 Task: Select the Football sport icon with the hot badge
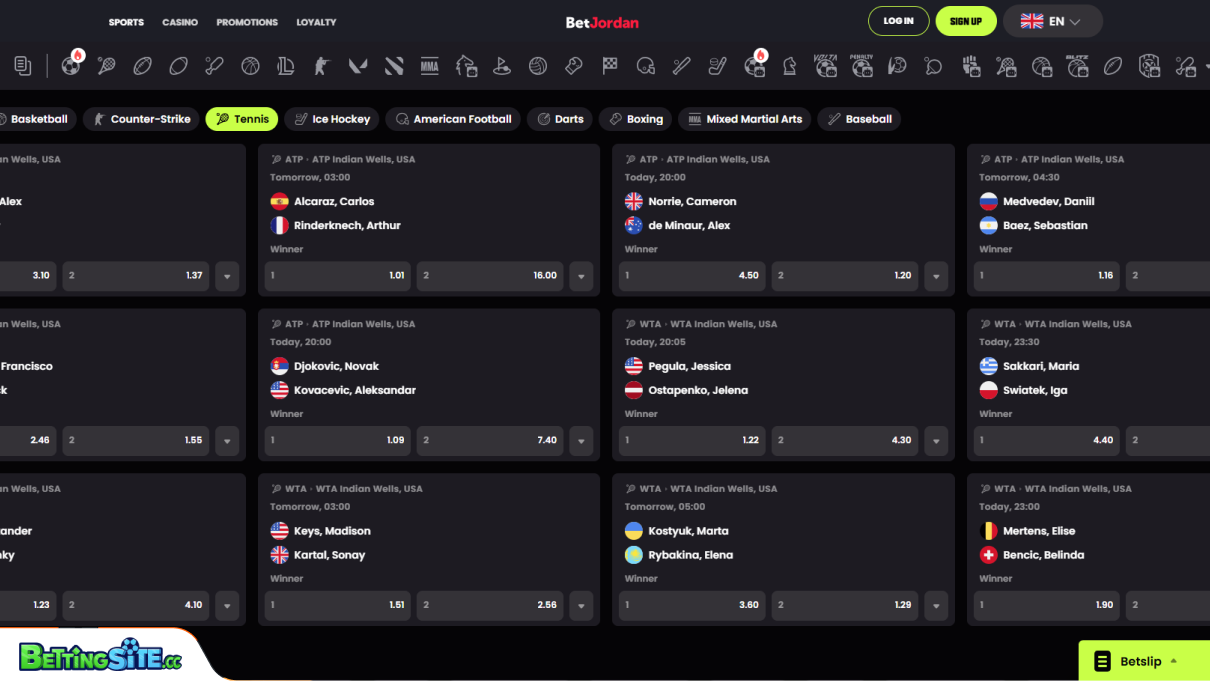click(x=70, y=67)
